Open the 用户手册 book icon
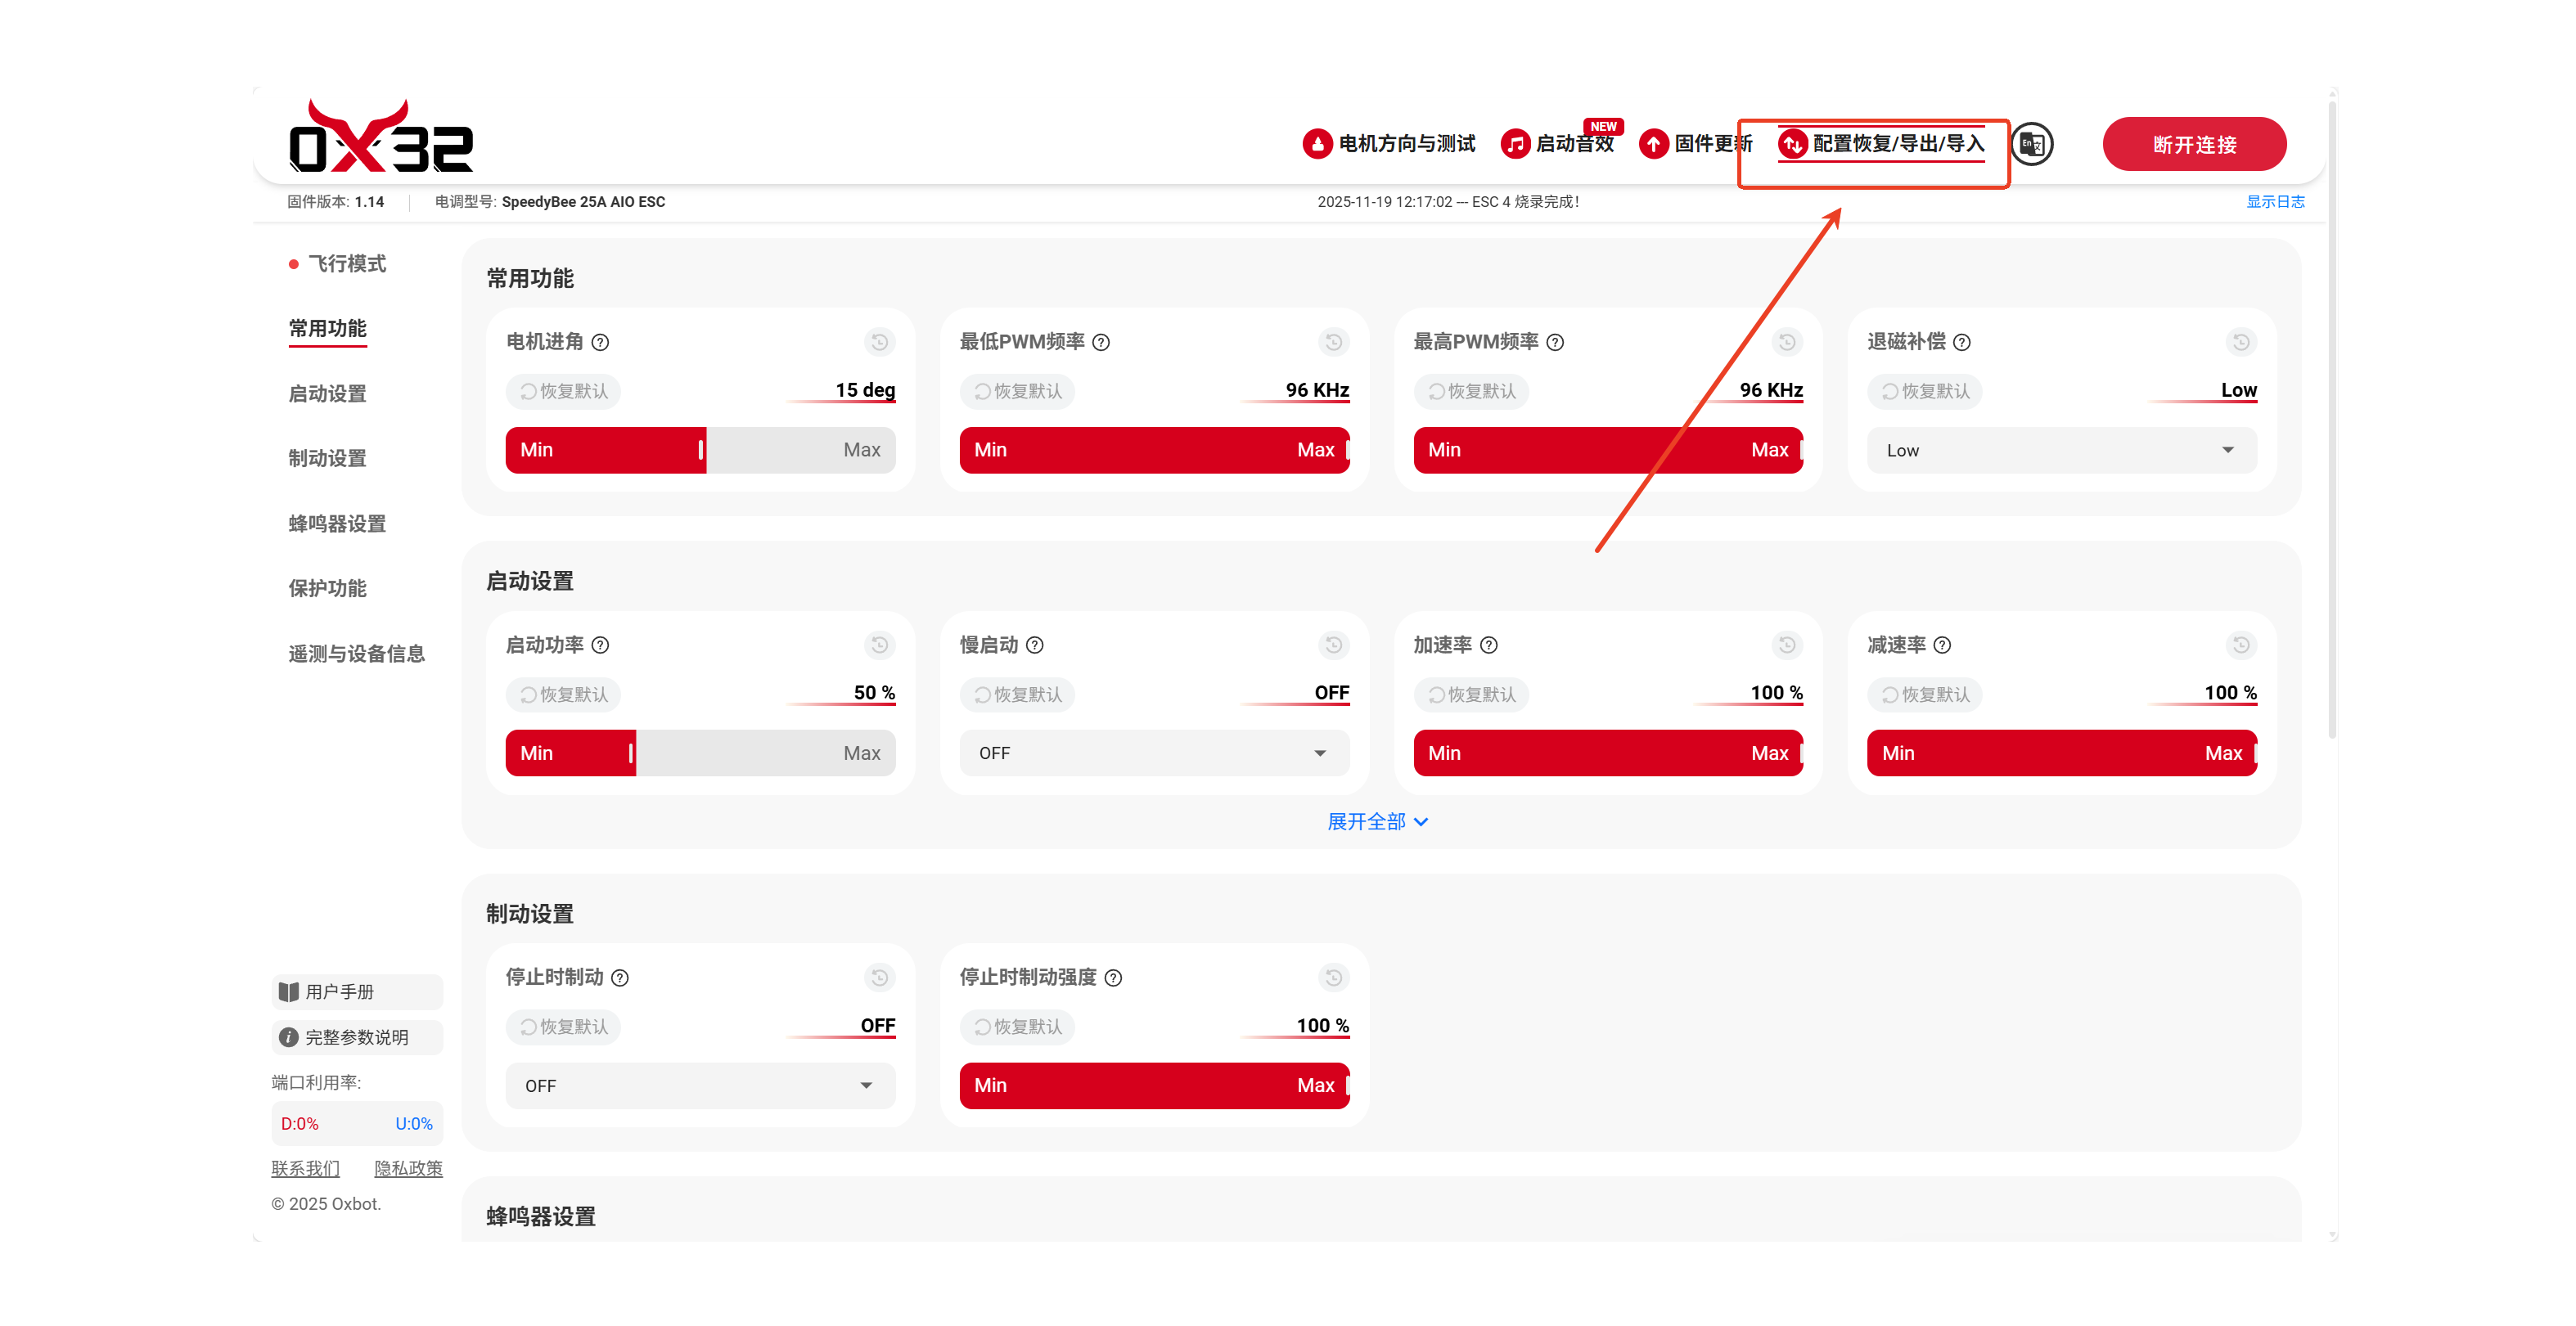This screenshot has height=1326, width=2576. pyautogui.click(x=289, y=991)
